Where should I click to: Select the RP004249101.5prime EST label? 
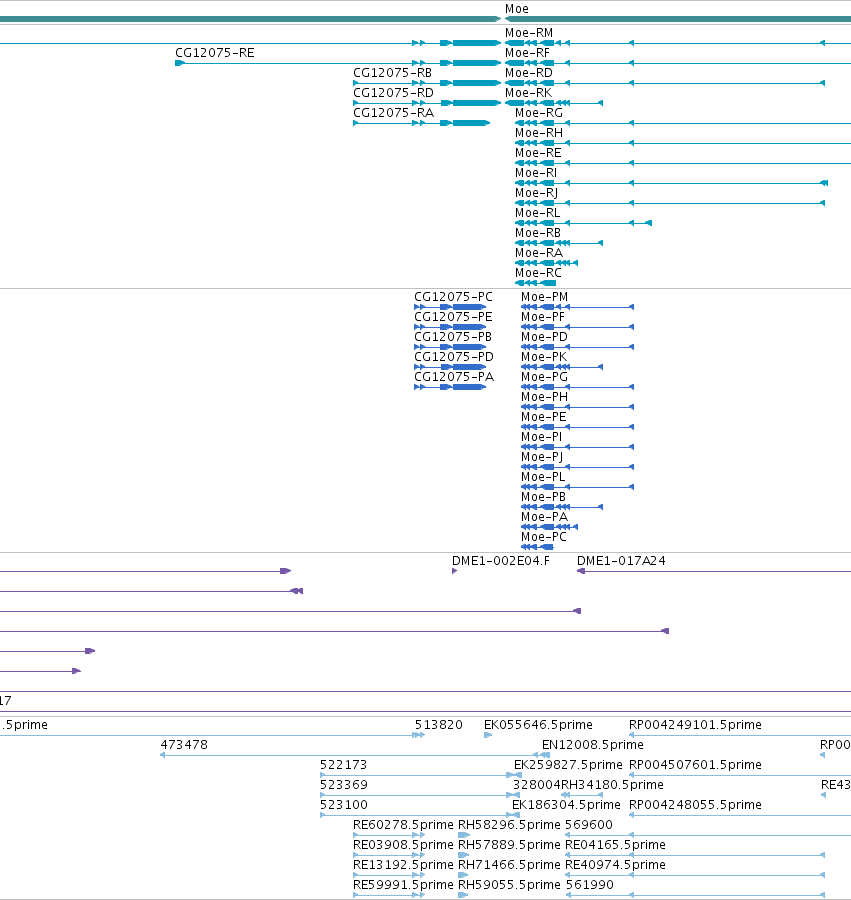pyautogui.click(x=695, y=726)
